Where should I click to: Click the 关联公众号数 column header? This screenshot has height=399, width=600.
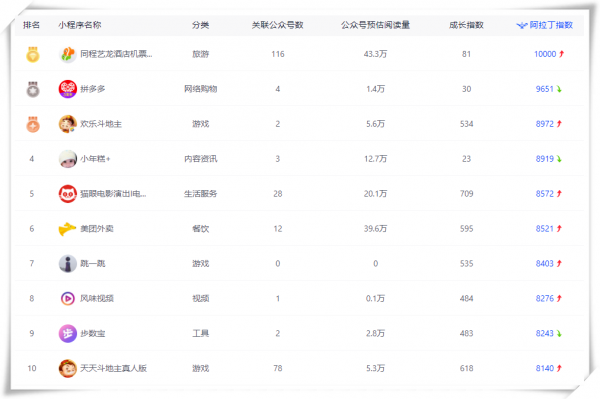pos(277,25)
